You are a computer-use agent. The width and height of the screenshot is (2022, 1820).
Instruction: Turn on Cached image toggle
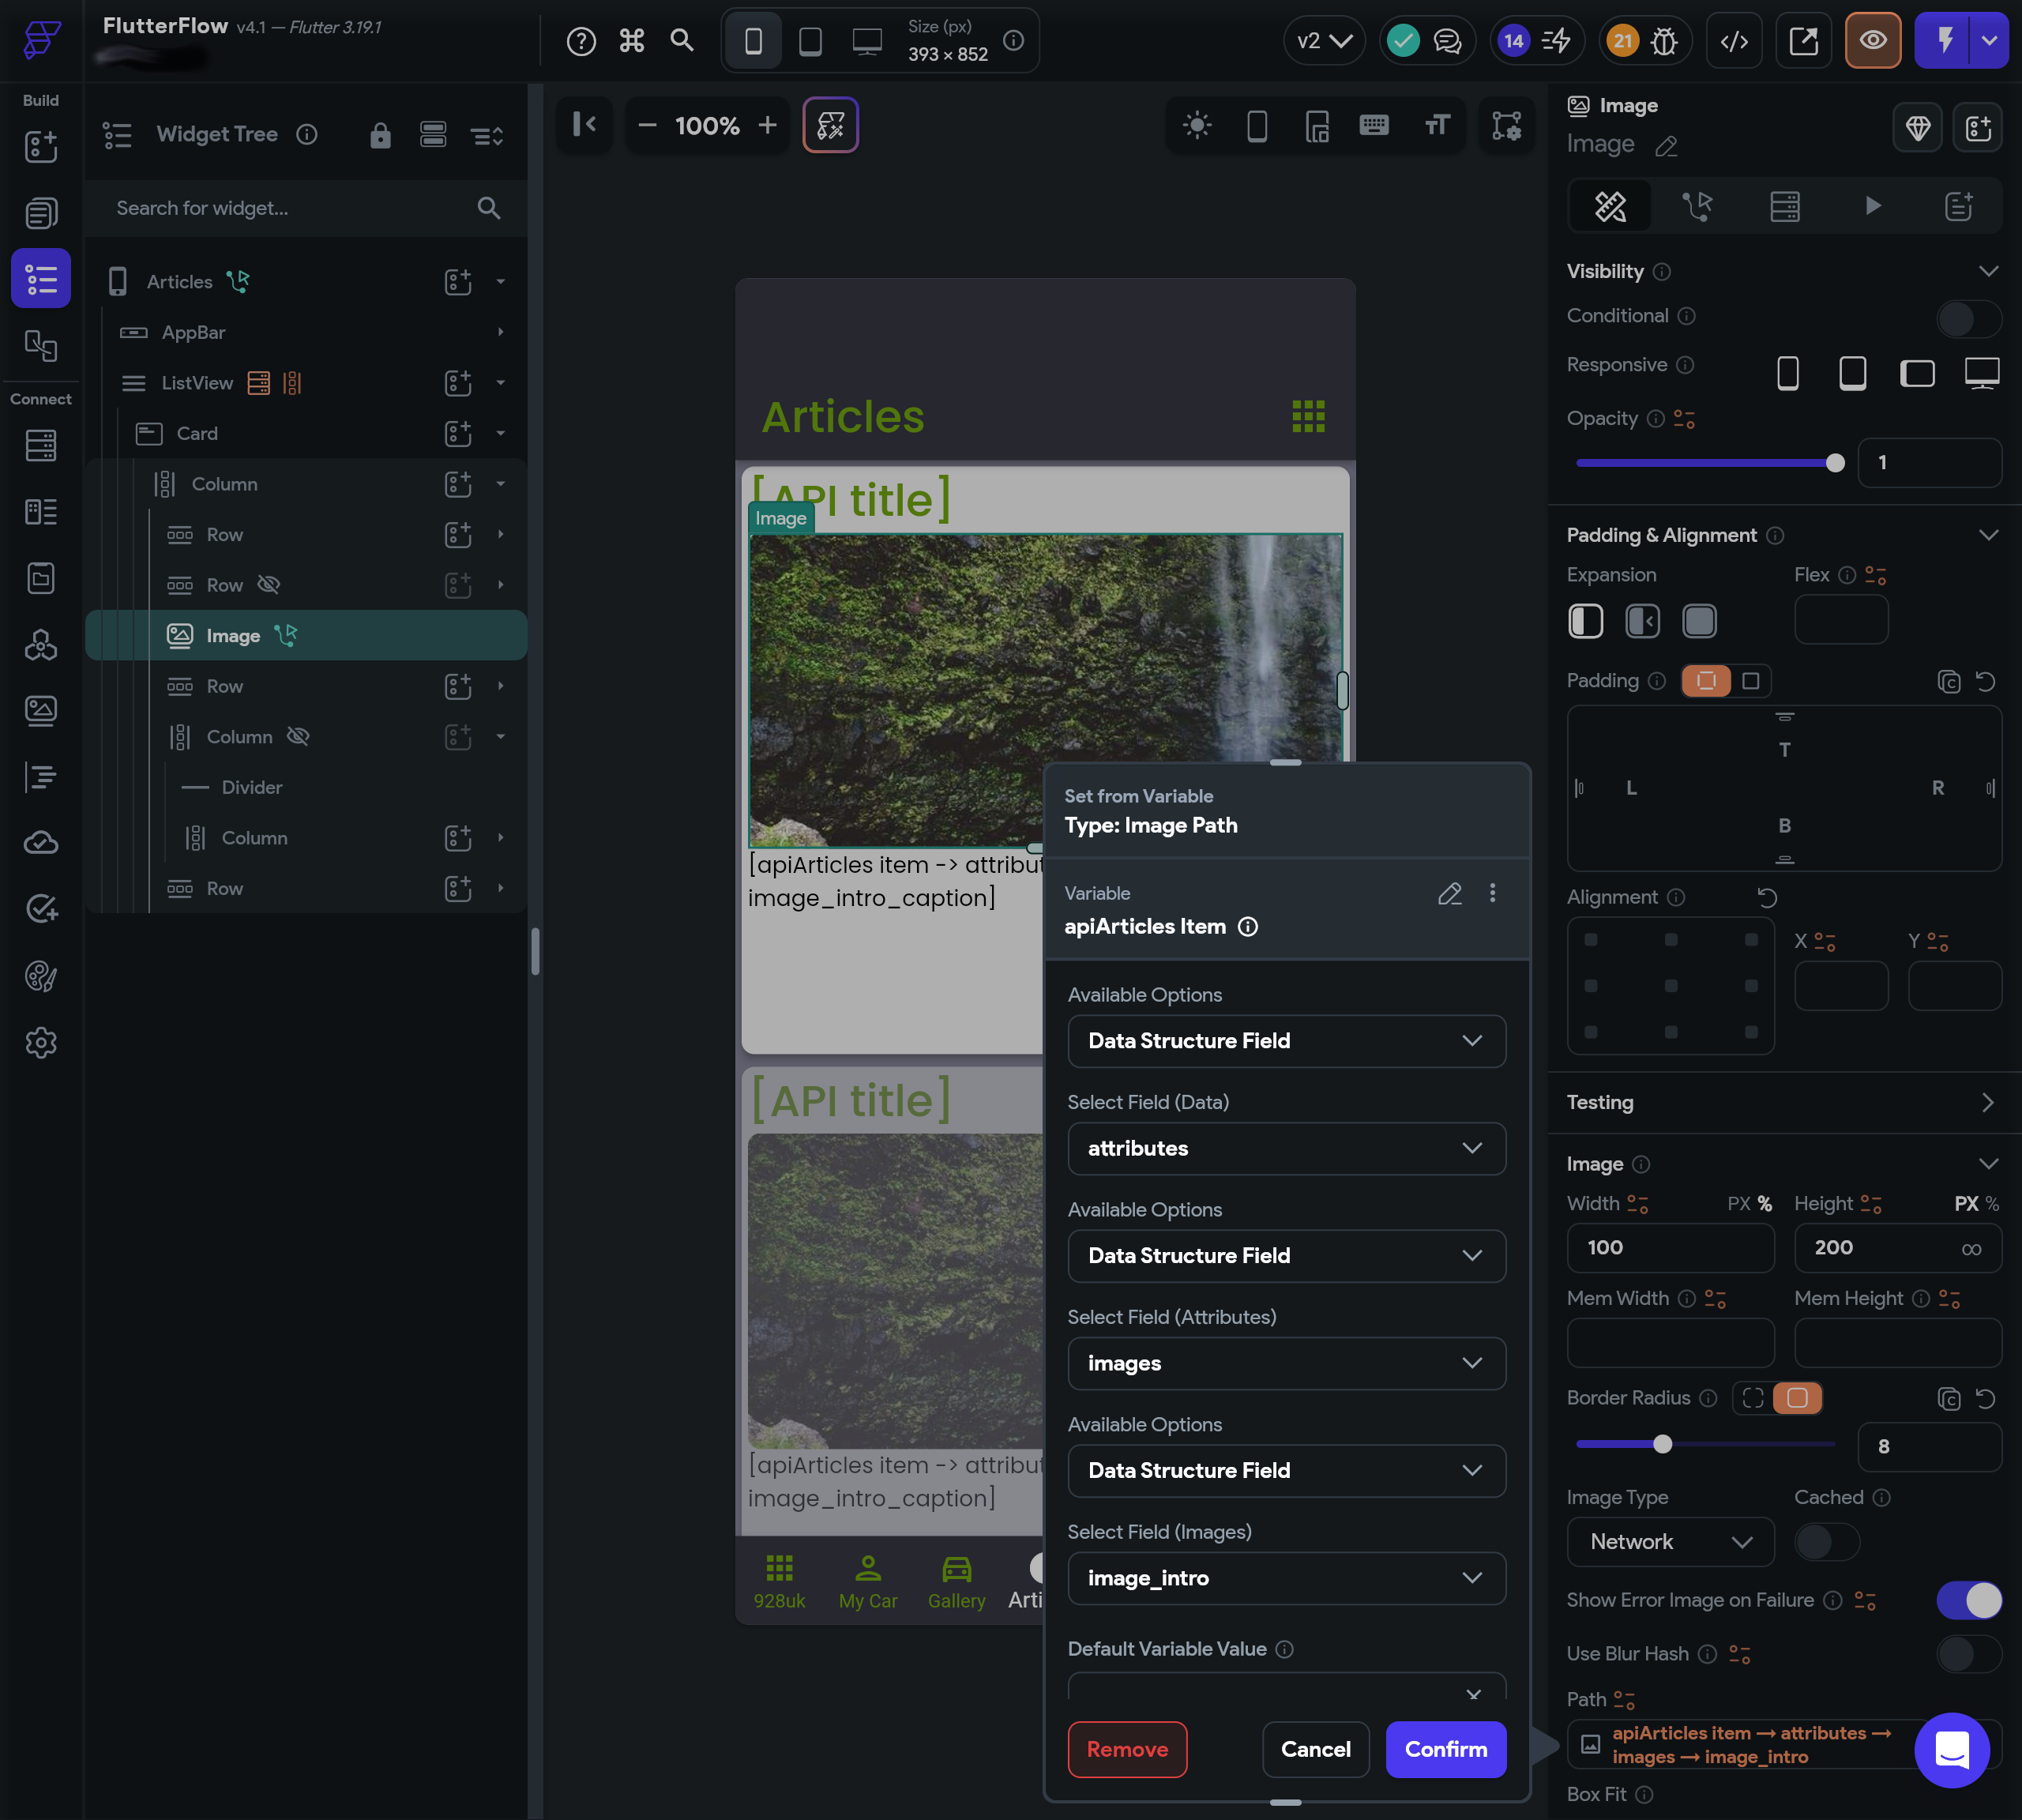pyautogui.click(x=1826, y=1542)
